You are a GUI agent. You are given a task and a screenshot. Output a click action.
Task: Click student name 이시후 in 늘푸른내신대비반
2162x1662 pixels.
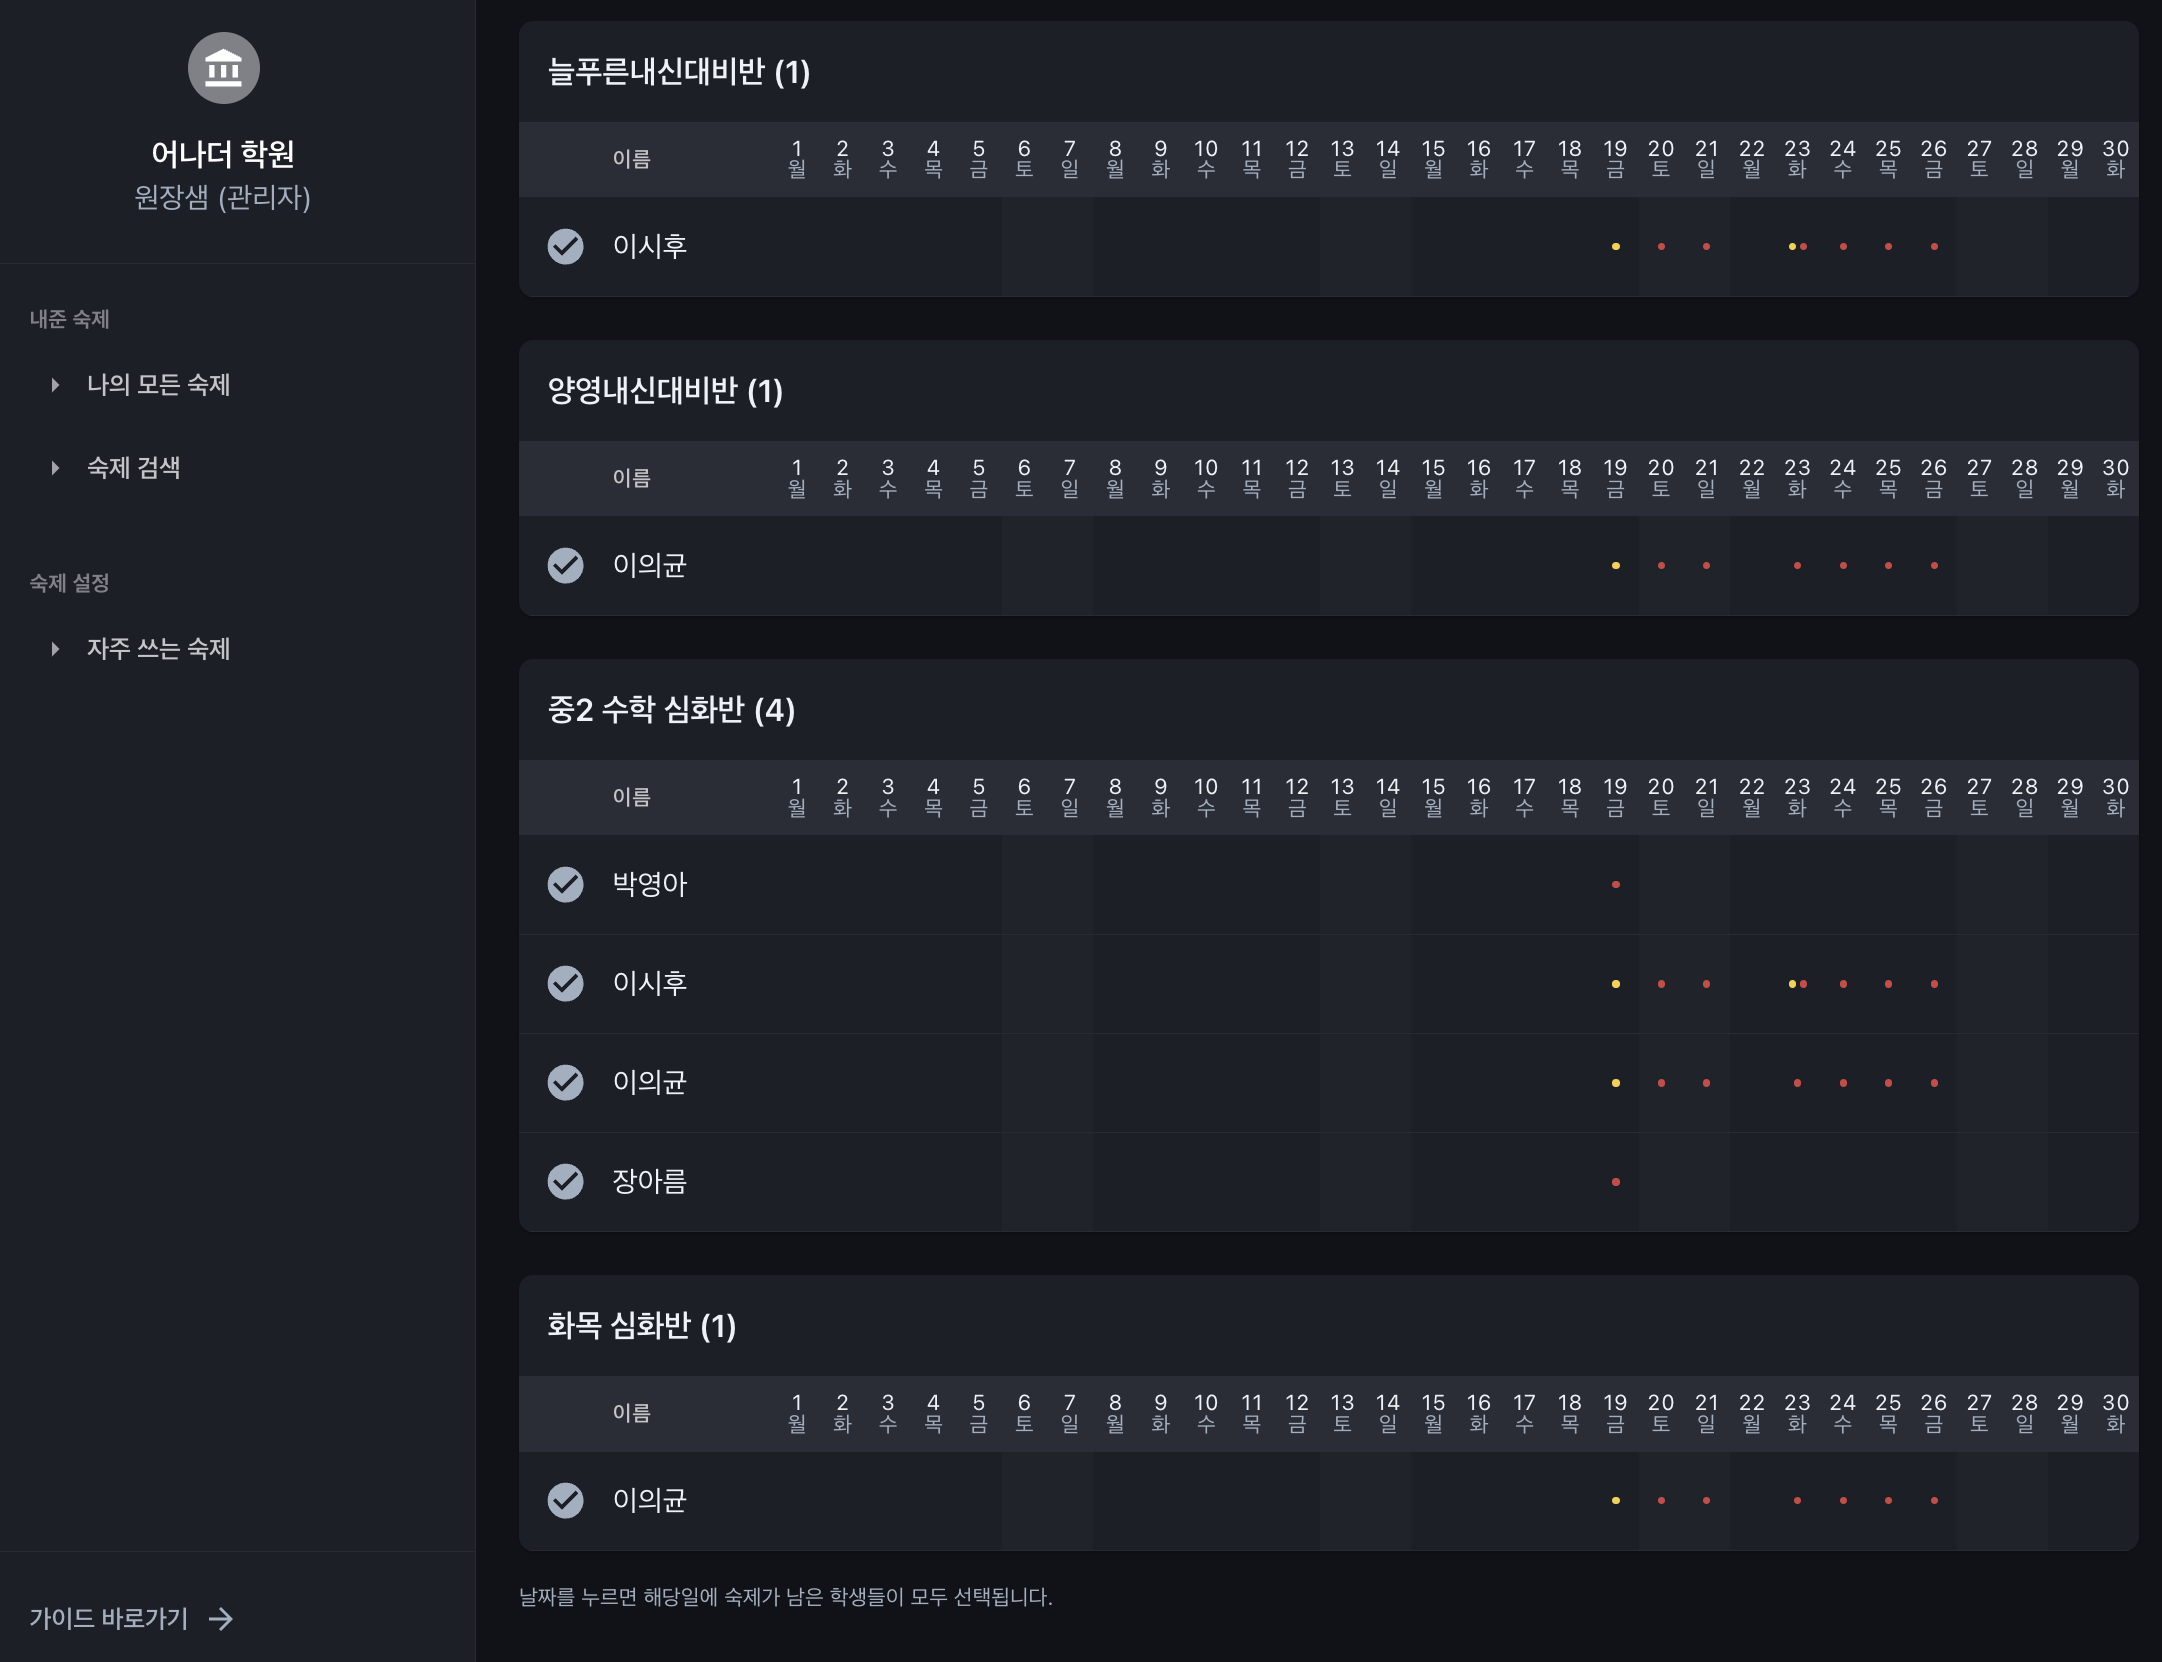click(x=650, y=246)
